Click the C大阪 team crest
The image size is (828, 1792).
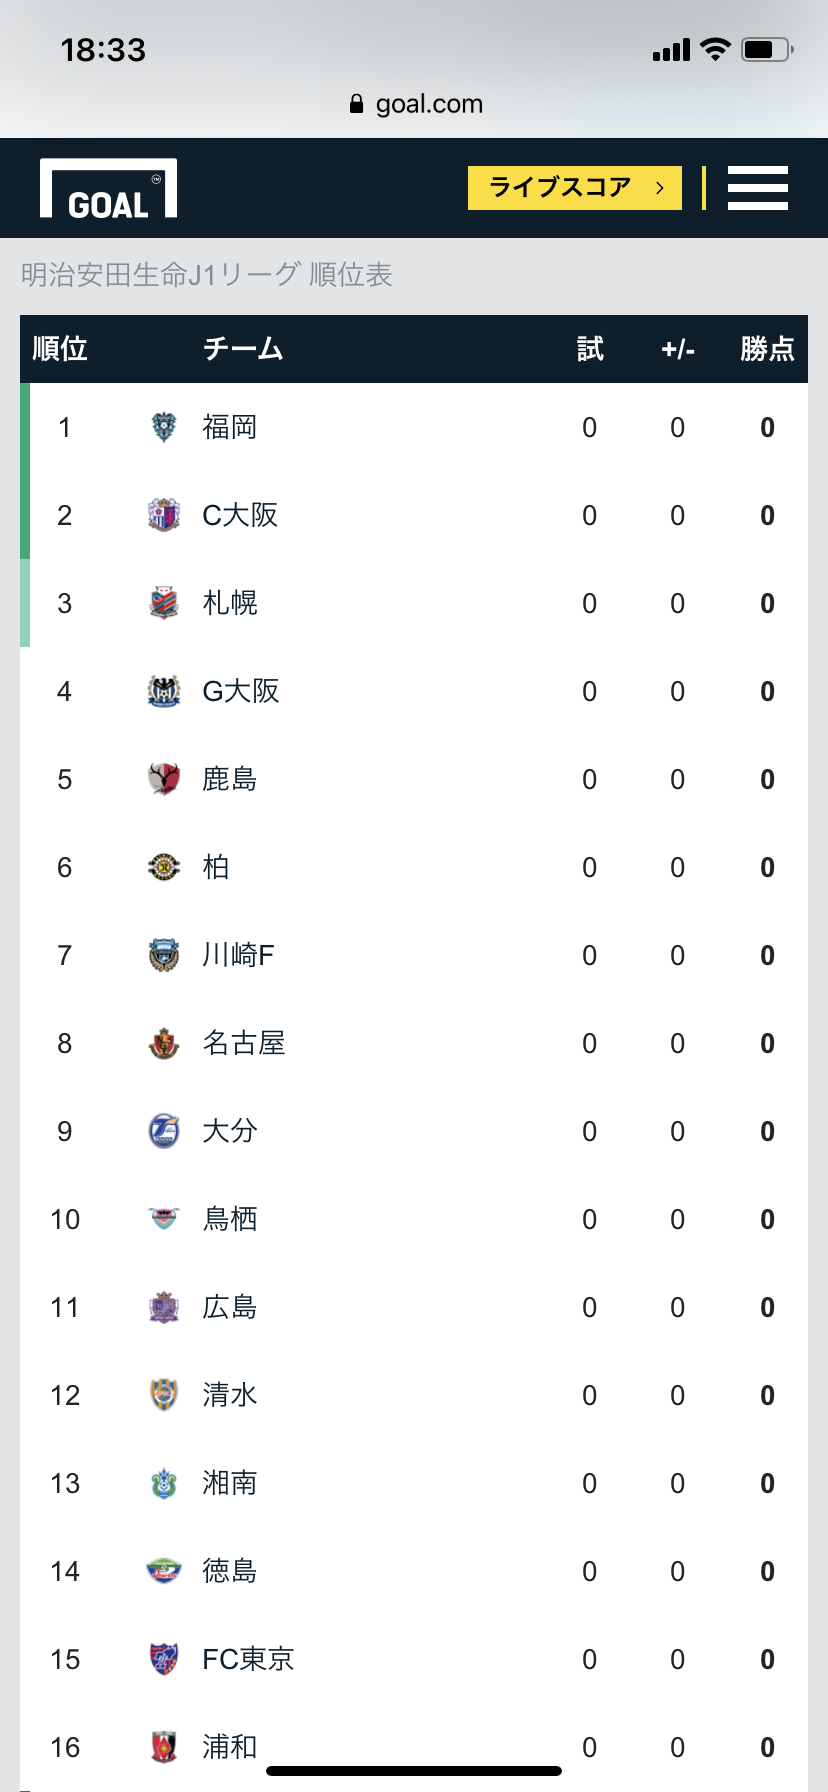[164, 516]
